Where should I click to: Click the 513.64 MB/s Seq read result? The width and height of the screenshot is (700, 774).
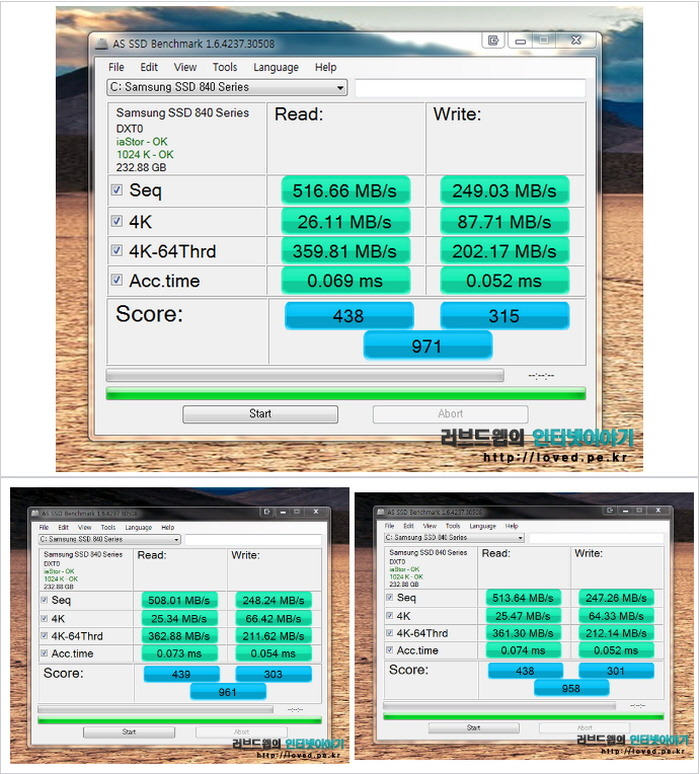click(x=523, y=598)
